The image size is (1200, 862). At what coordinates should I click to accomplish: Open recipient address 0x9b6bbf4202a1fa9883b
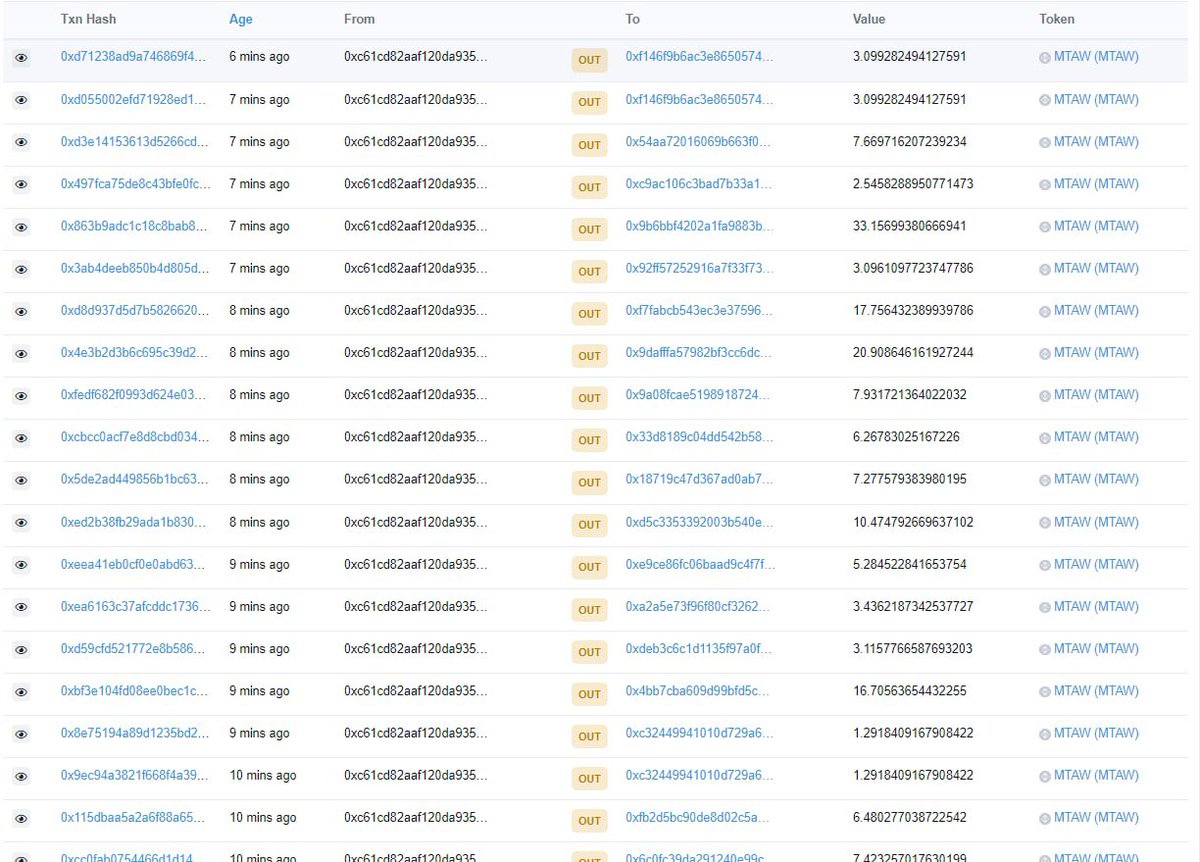pyautogui.click(x=699, y=226)
